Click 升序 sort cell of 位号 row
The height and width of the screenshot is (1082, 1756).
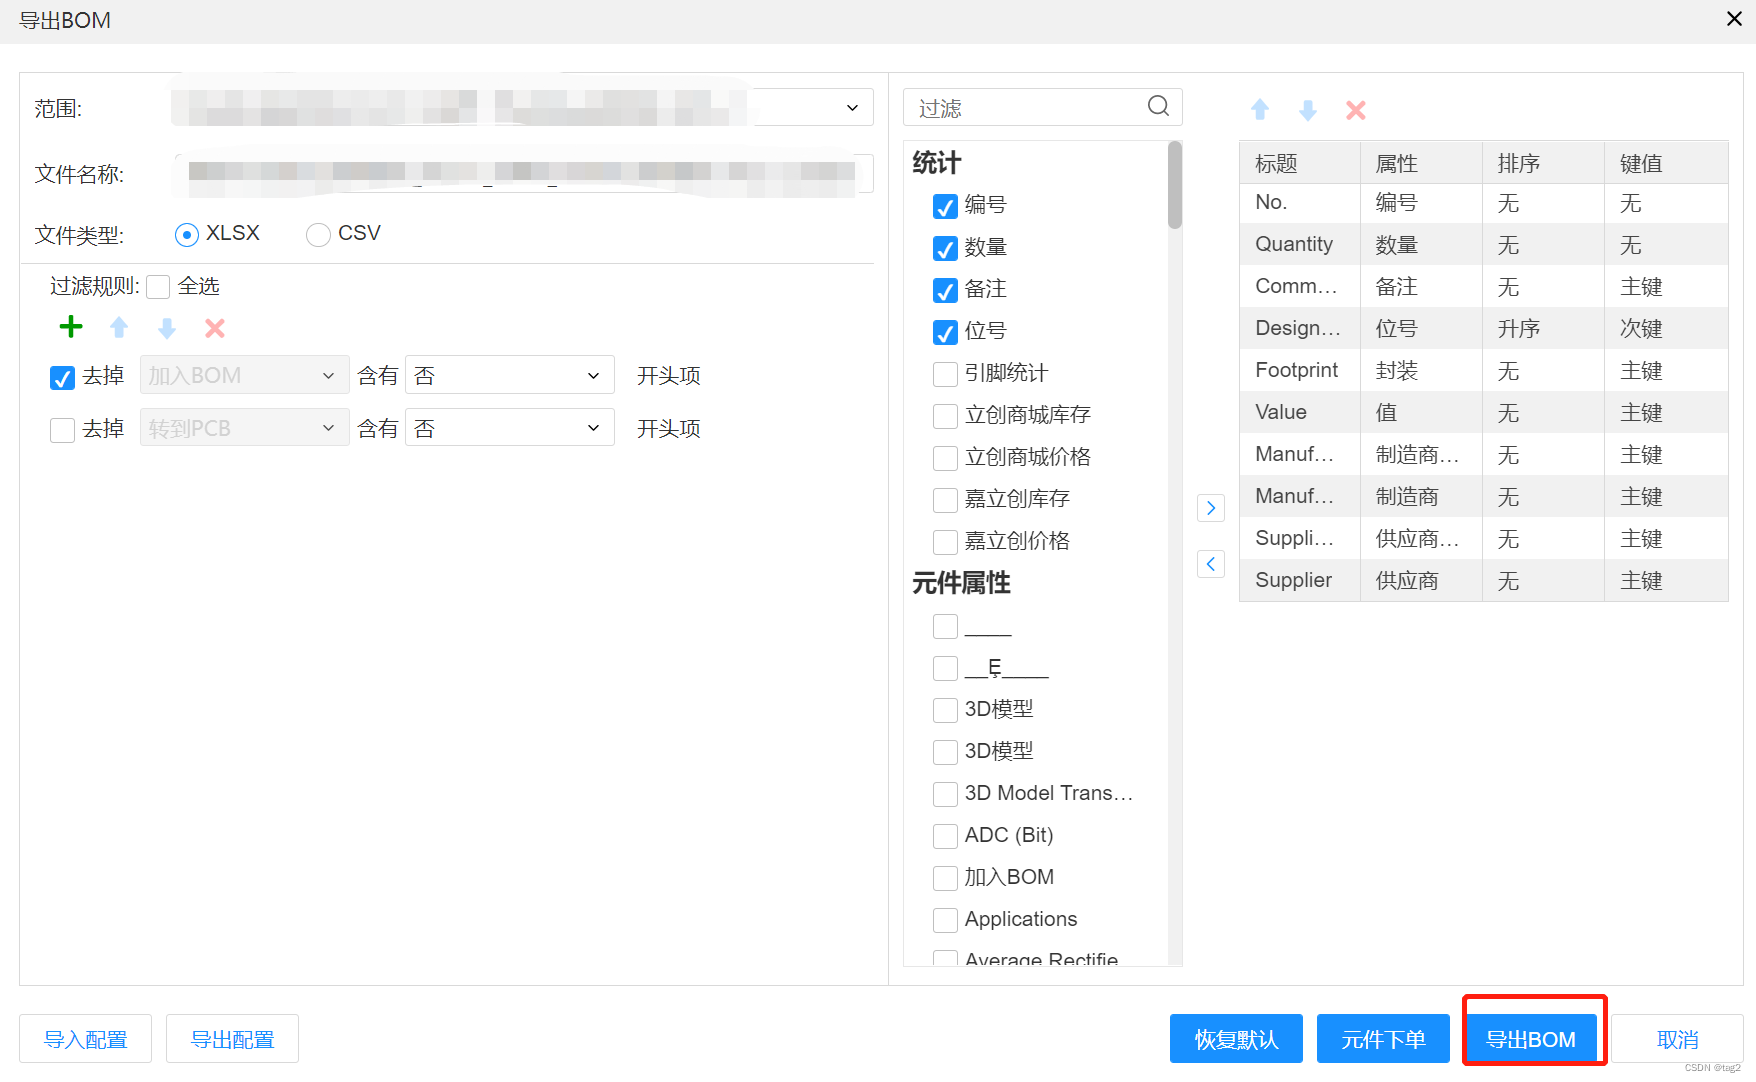click(x=1543, y=329)
